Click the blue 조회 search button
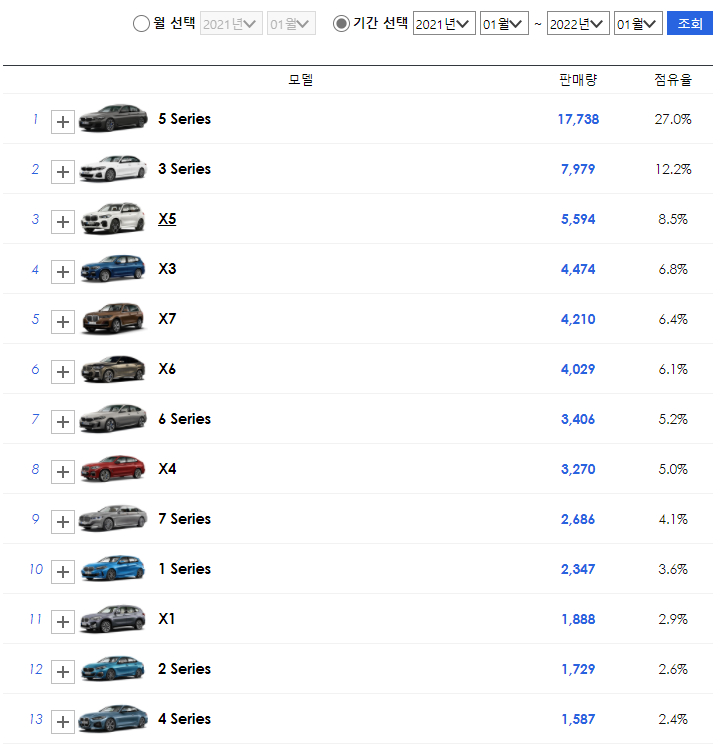Viewport: 727px width, 744px height. click(690, 23)
